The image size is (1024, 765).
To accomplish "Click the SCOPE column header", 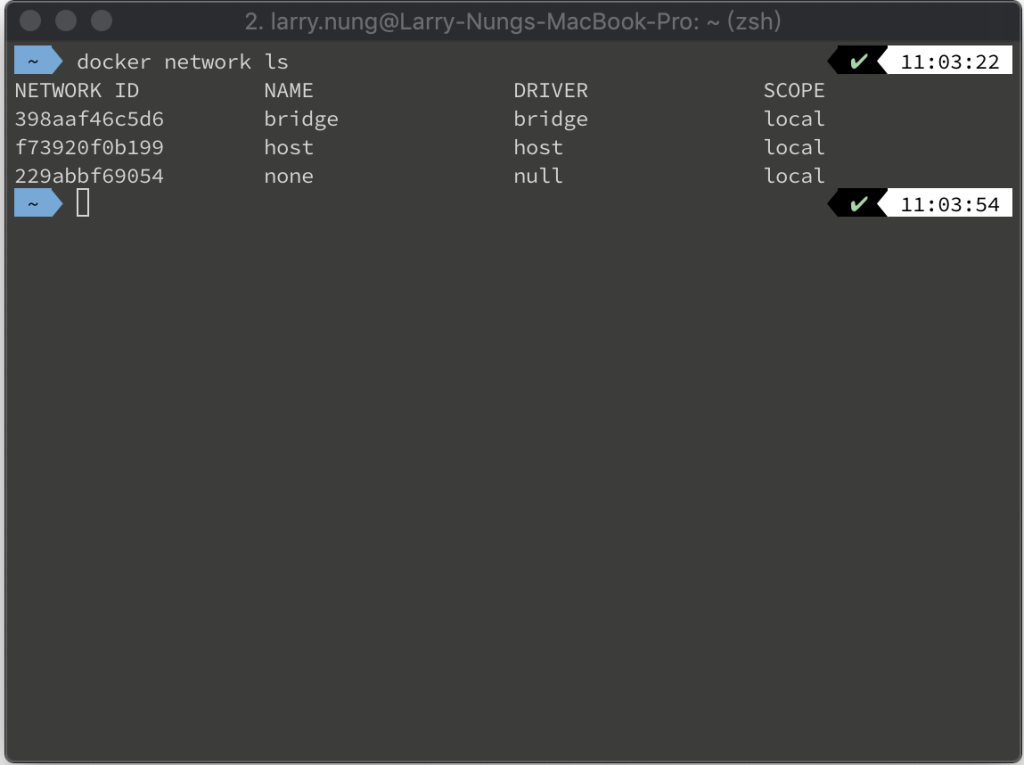I will 794,90.
